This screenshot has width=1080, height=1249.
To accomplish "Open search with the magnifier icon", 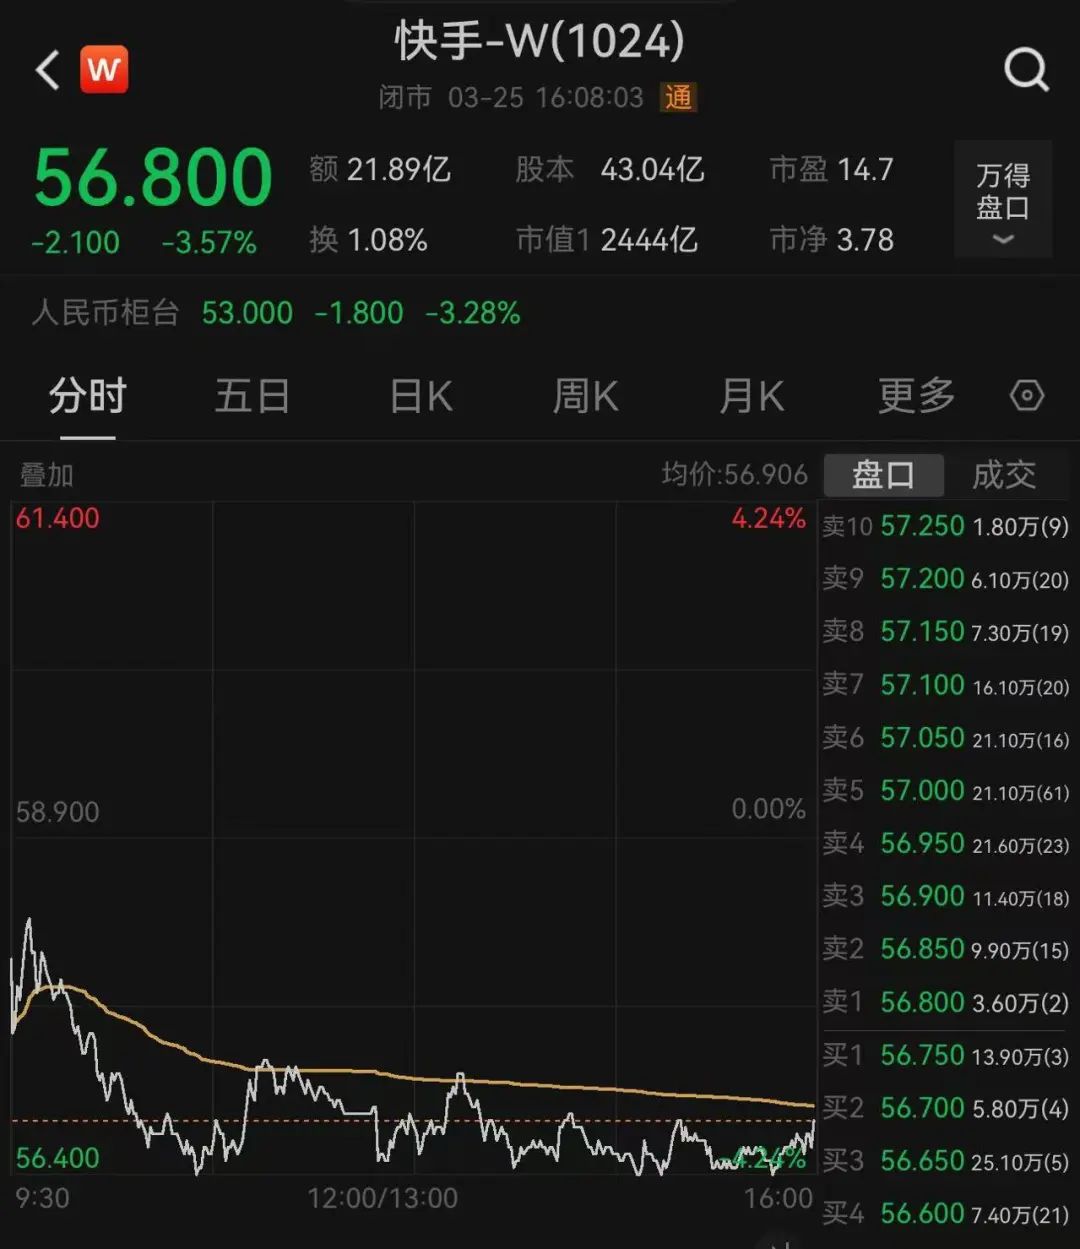I will click(1026, 71).
